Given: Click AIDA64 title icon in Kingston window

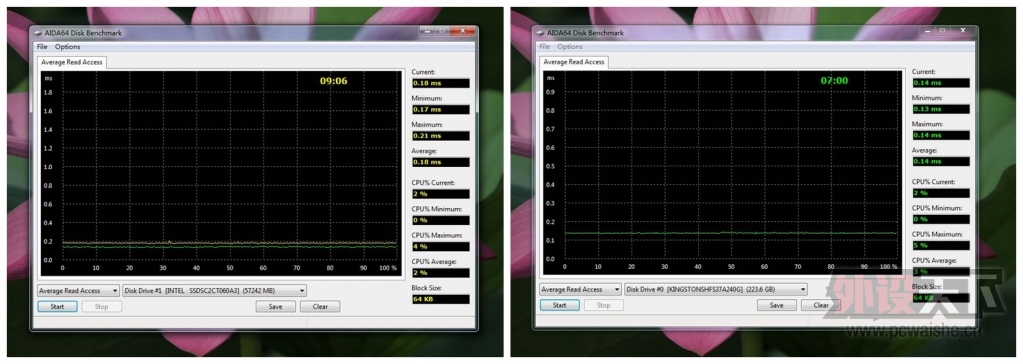Looking at the screenshot, I should tap(539, 33).
